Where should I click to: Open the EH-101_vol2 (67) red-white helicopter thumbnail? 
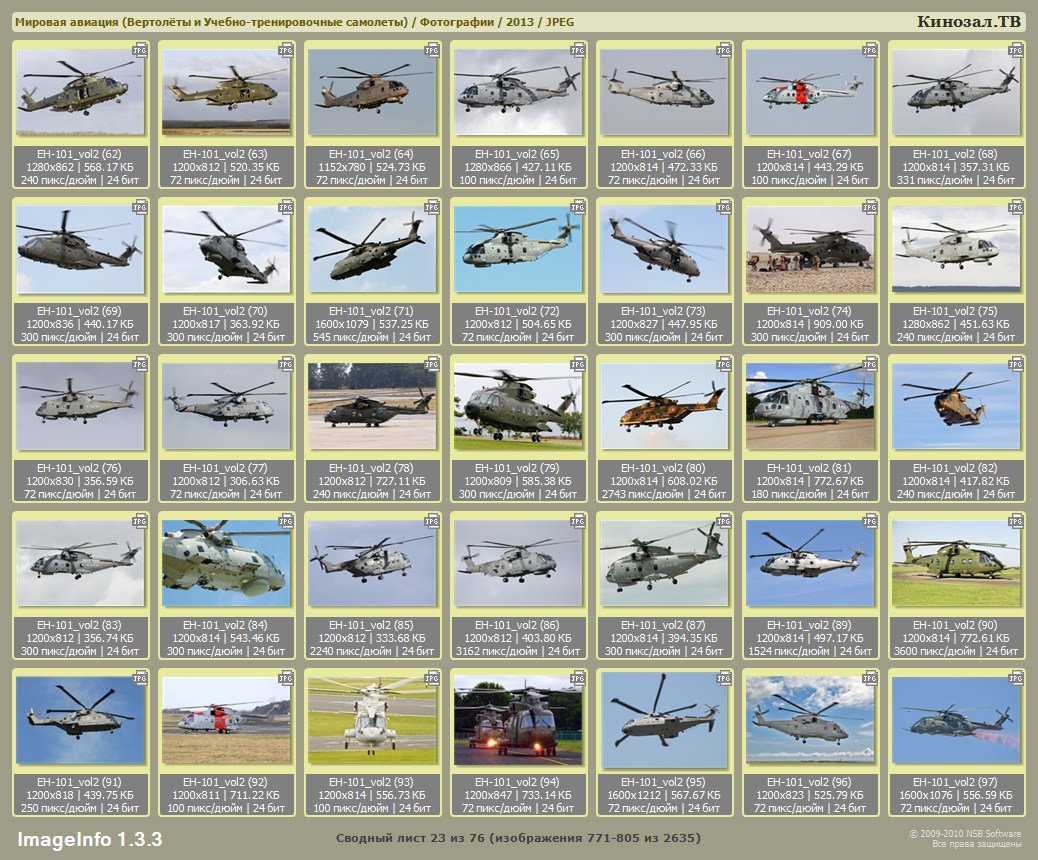pyautogui.click(x=809, y=92)
